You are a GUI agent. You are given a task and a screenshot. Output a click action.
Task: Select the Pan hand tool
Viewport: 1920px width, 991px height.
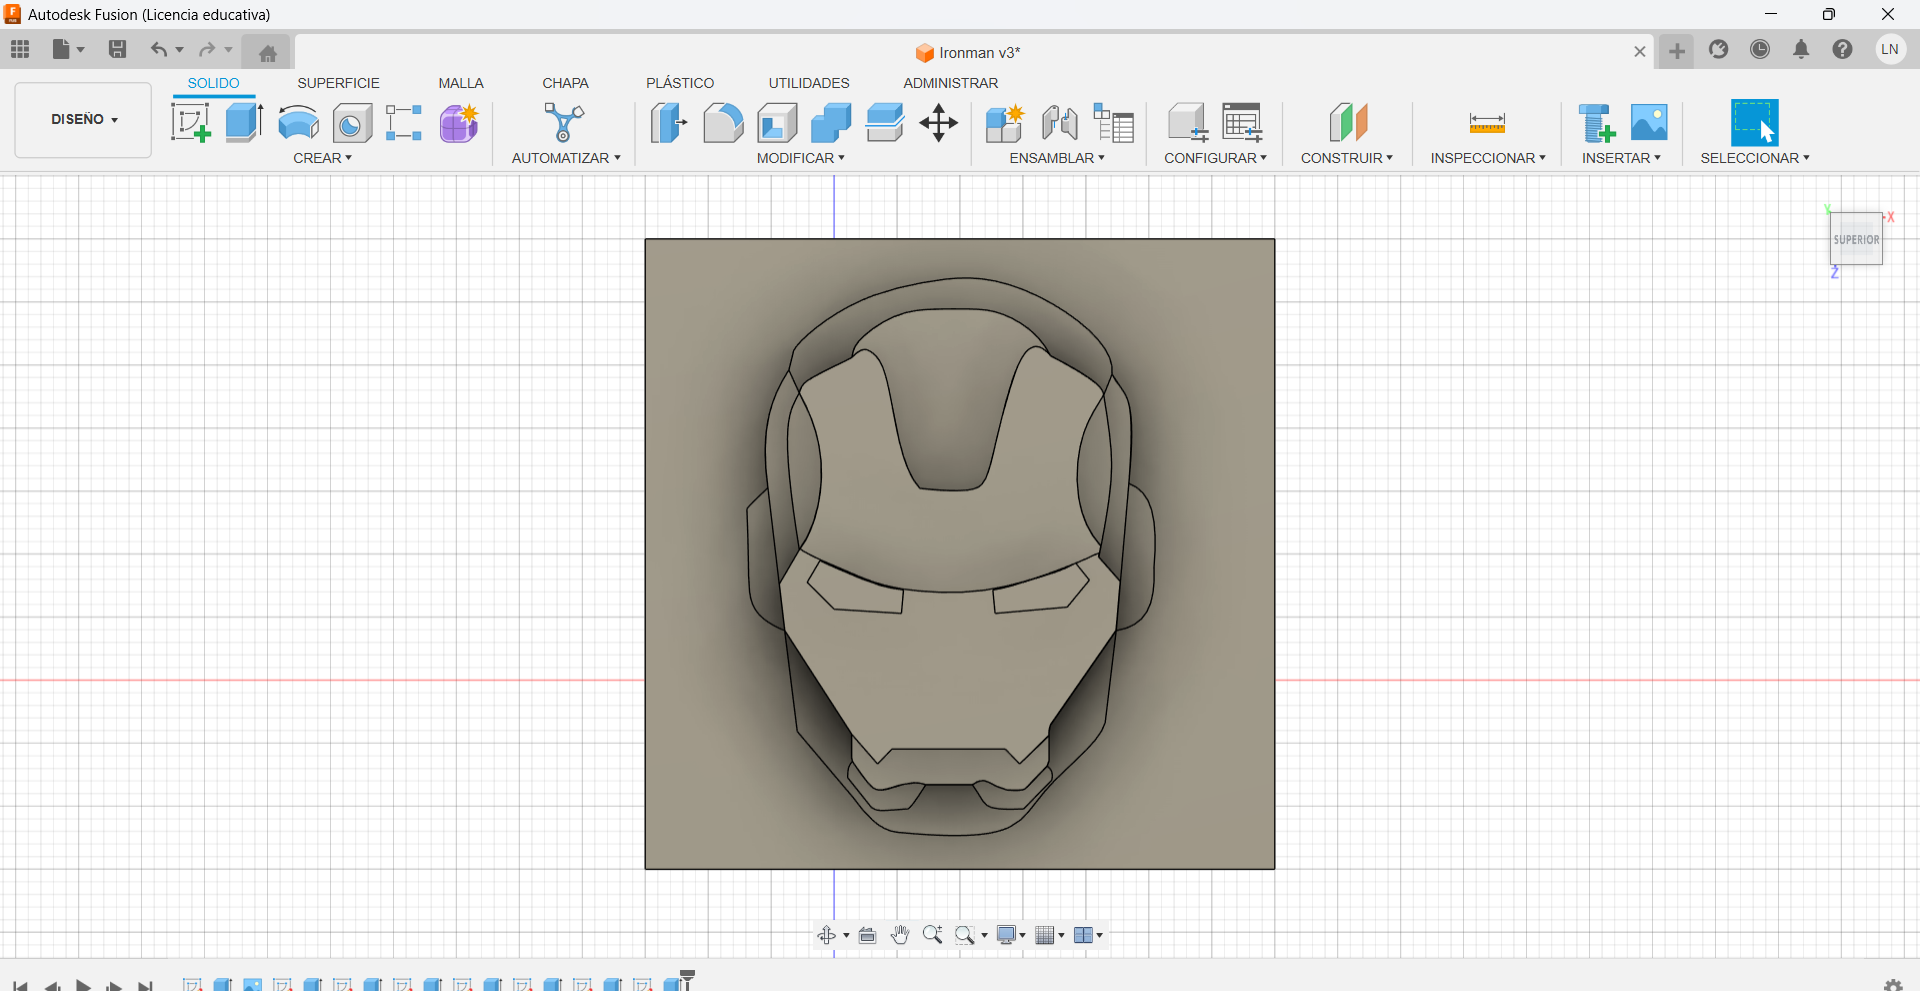(900, 935)
